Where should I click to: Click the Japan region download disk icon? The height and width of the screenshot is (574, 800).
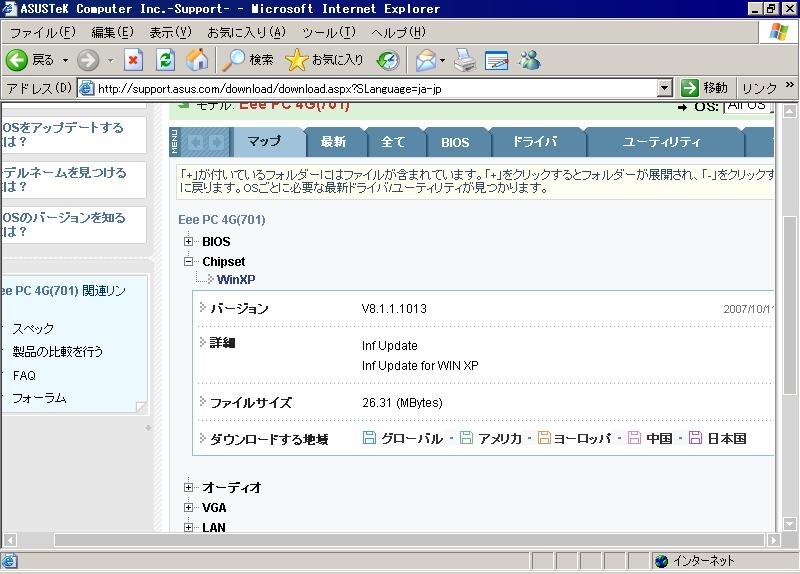pos(695,437)
